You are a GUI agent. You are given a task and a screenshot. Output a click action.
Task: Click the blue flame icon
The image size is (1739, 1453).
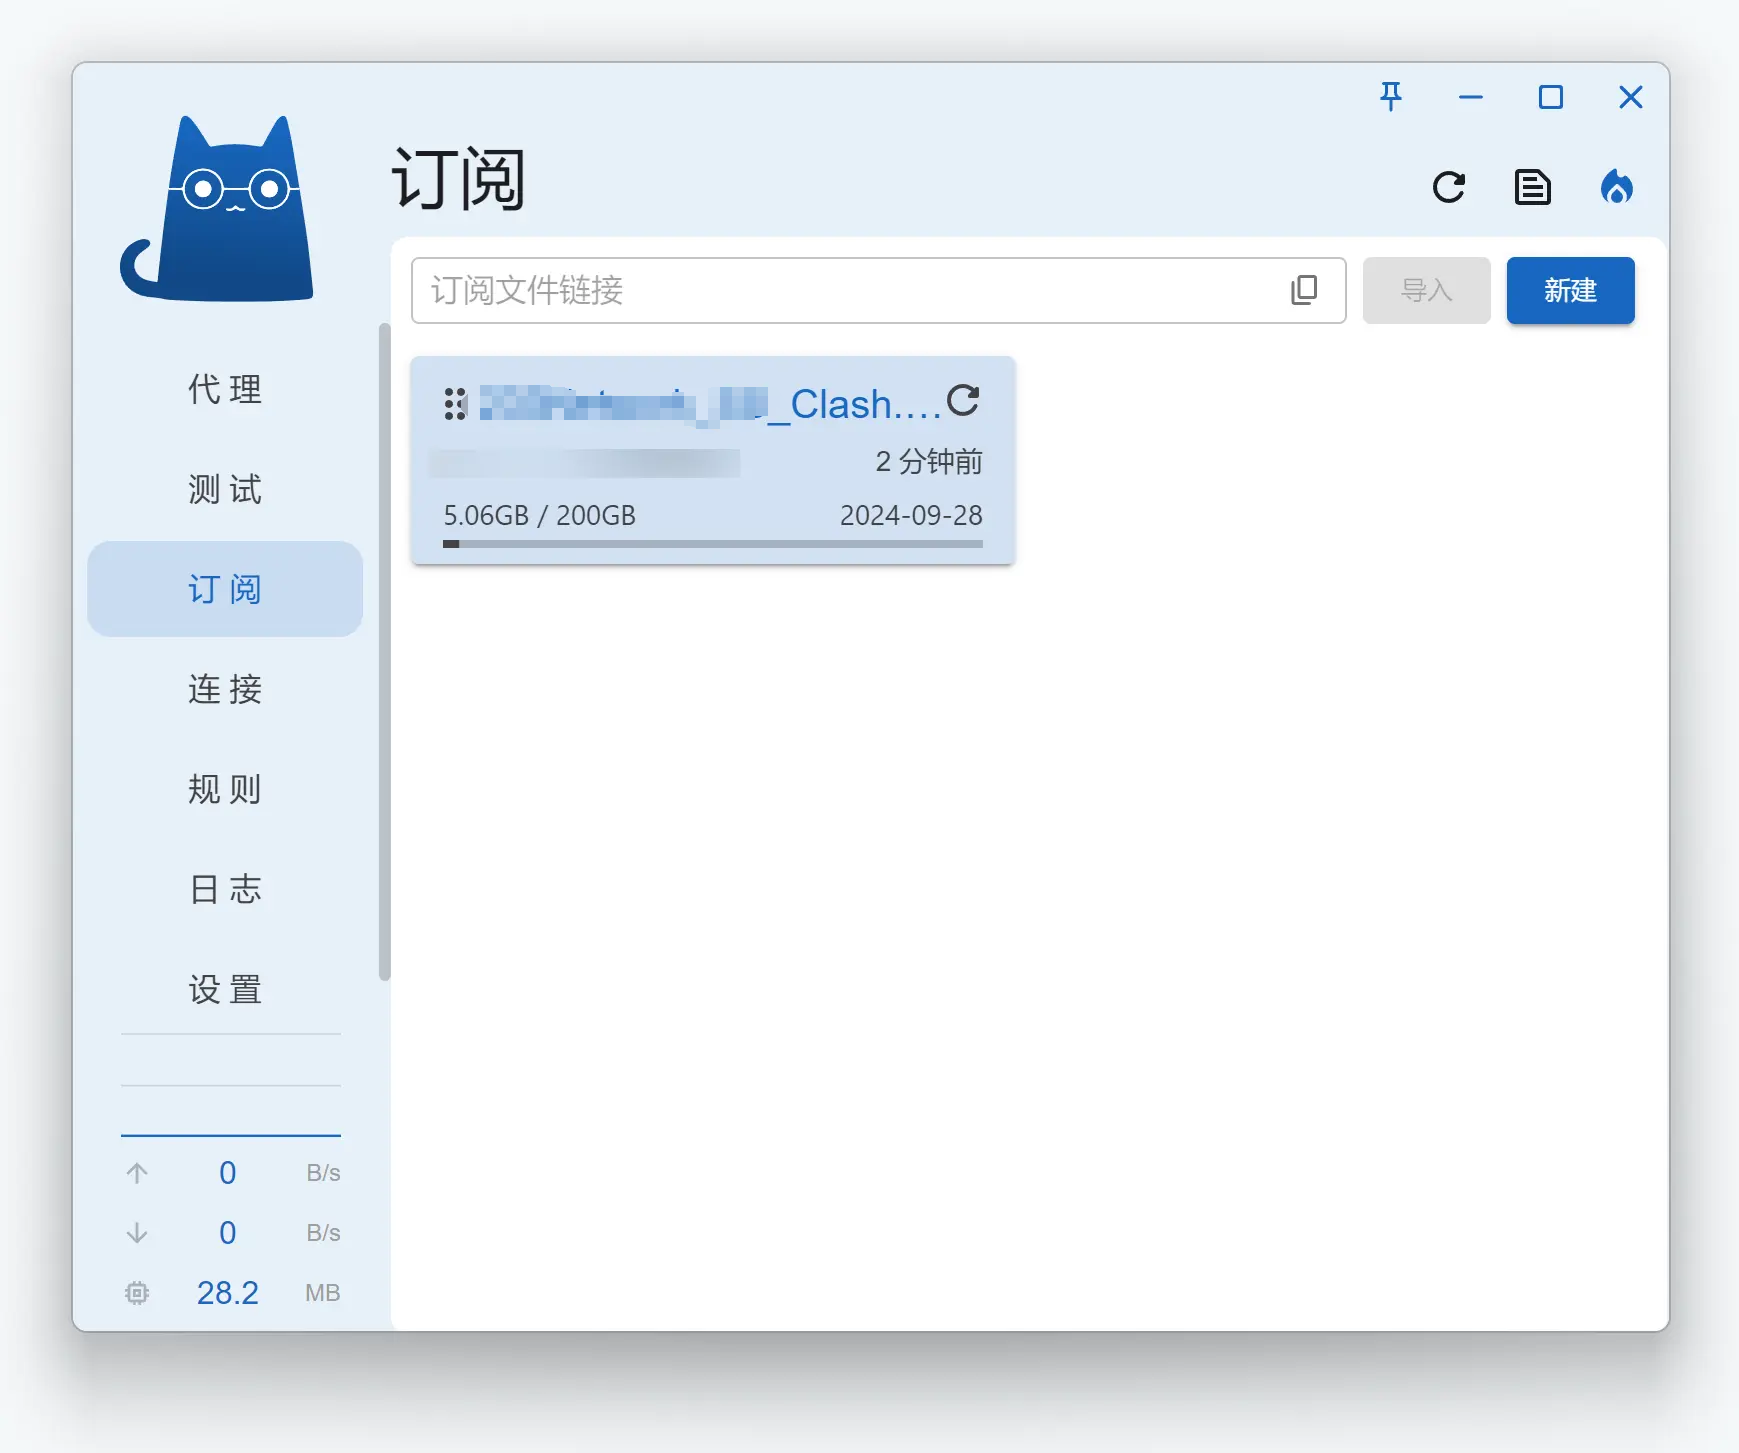pos(1616,187)
